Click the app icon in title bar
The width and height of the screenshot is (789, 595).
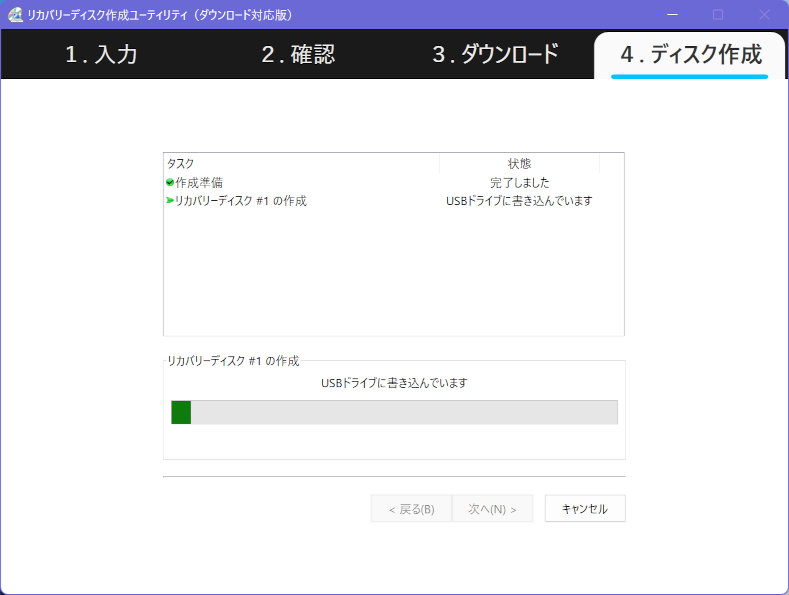(x=15, y=15)
